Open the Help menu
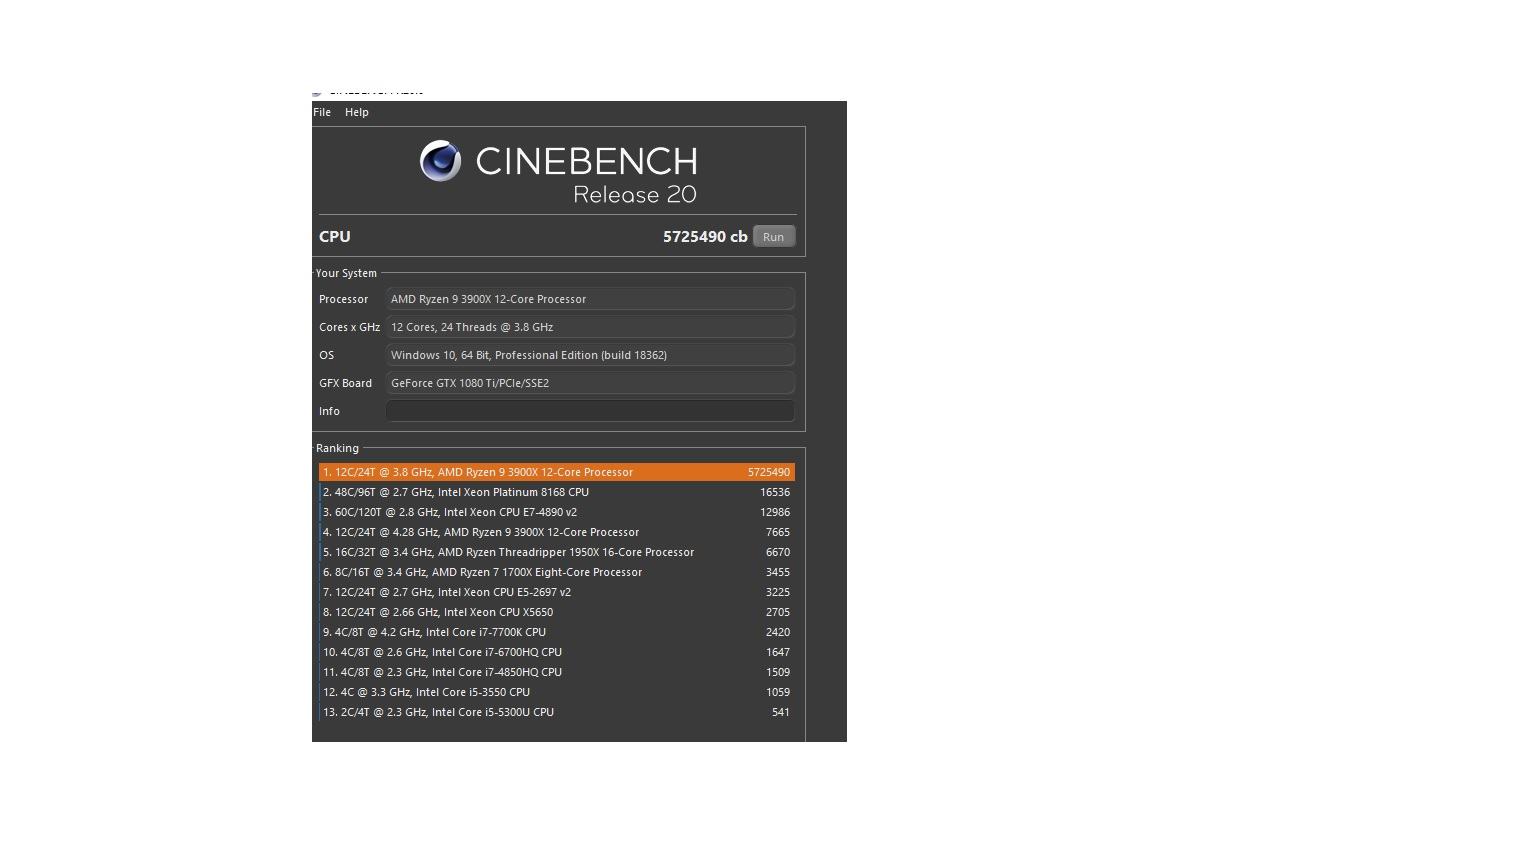The image size is (1536, 864). point(357,112)
